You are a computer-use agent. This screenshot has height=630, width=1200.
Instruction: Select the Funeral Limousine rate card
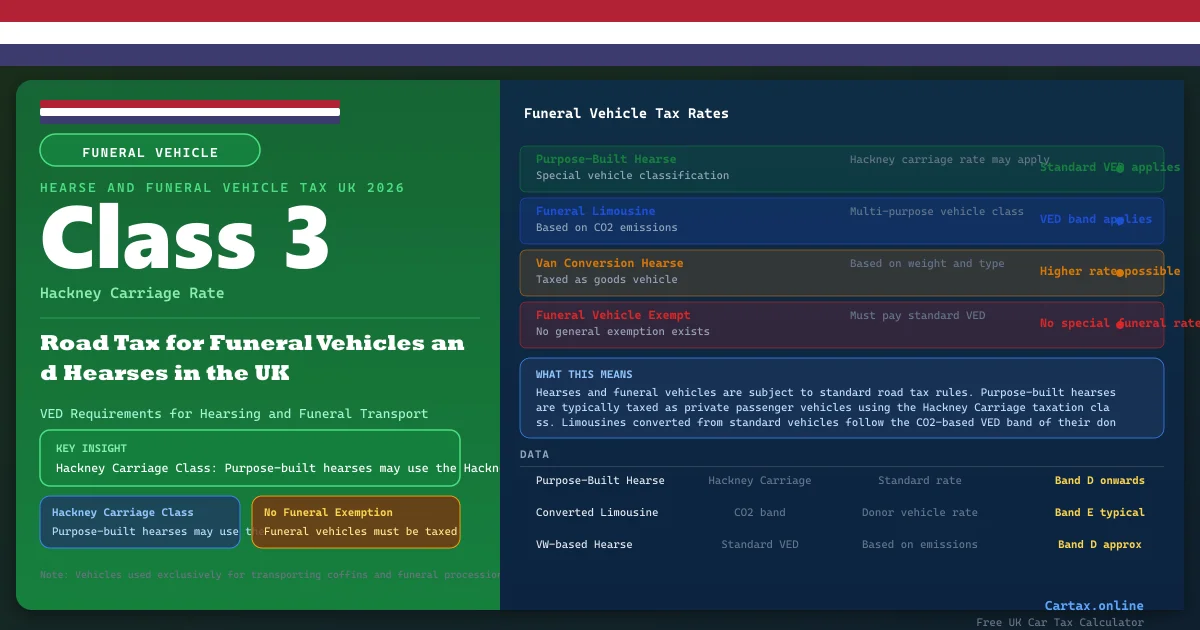click(780, 220)
